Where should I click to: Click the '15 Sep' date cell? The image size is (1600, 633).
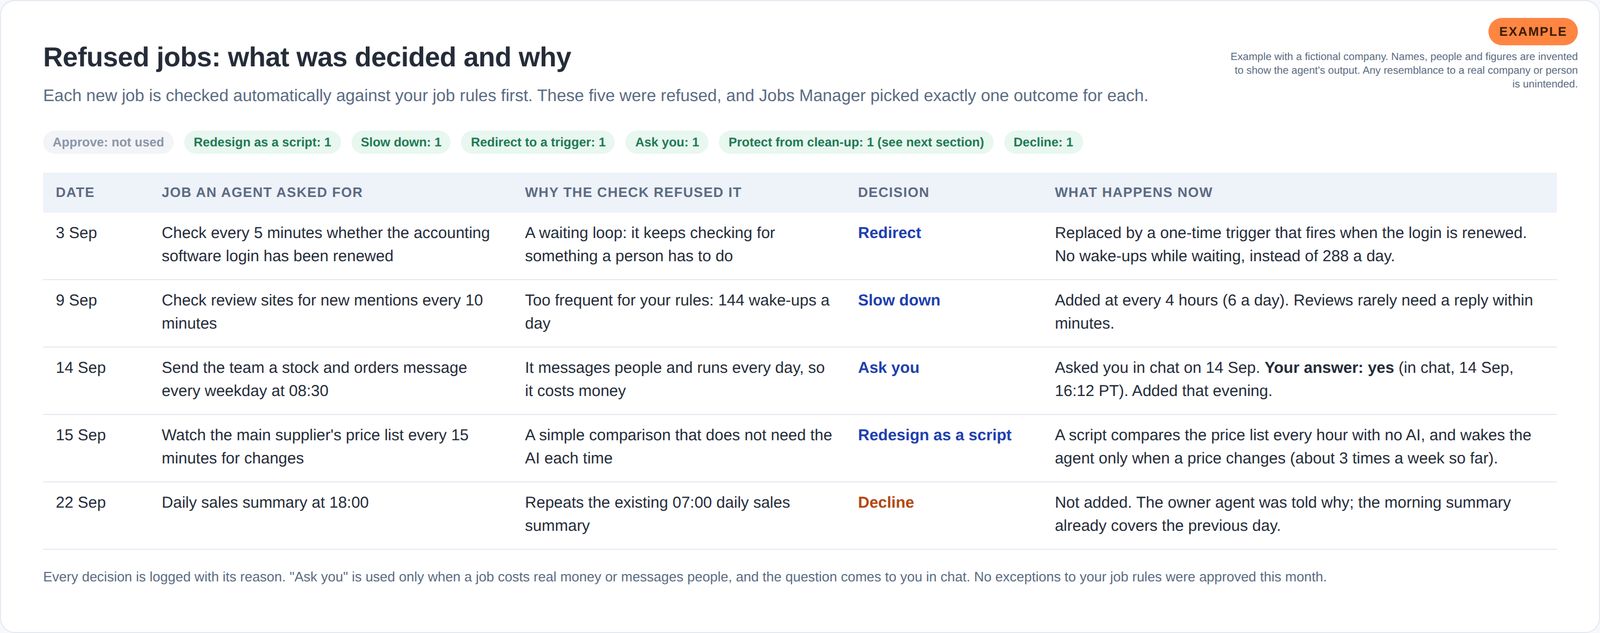(81, 435)
